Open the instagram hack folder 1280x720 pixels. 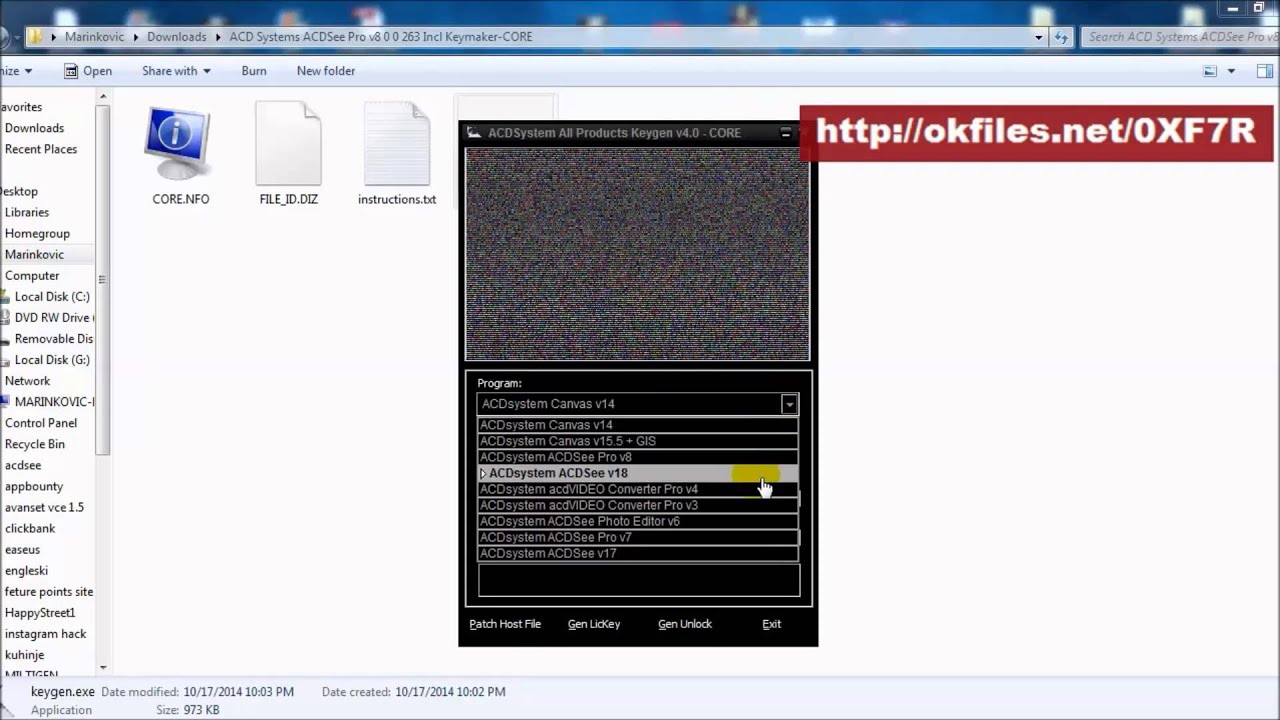click(x=45, y=633)
